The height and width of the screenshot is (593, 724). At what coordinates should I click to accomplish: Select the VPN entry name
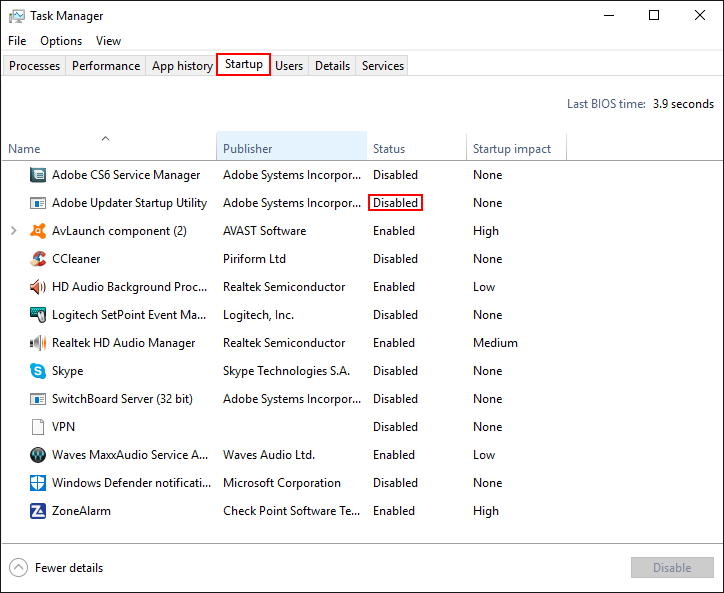pos(63,427)
